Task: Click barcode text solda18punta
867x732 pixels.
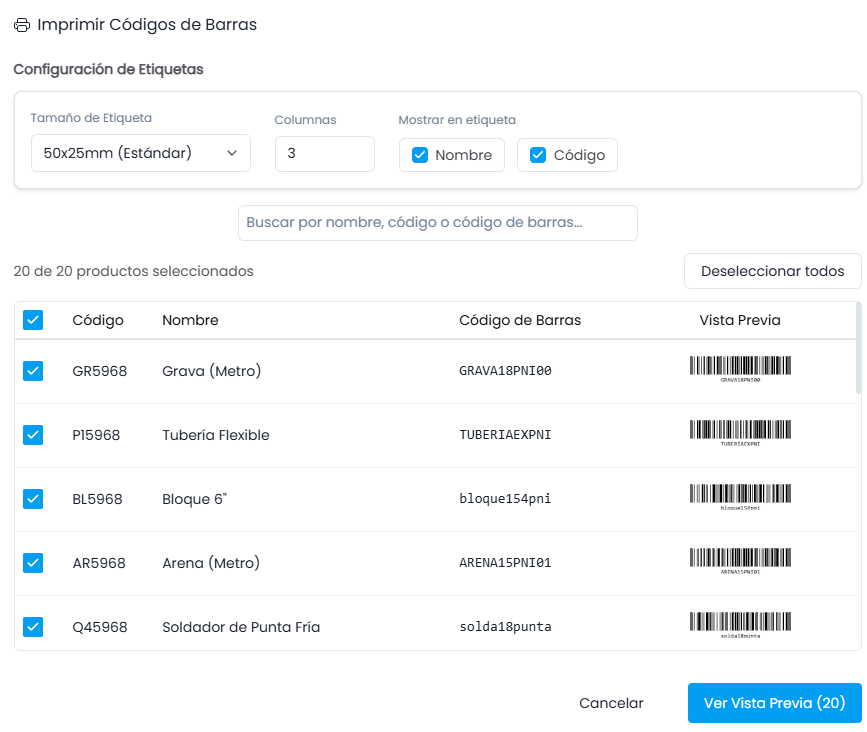Action: (x=505, y=628)
